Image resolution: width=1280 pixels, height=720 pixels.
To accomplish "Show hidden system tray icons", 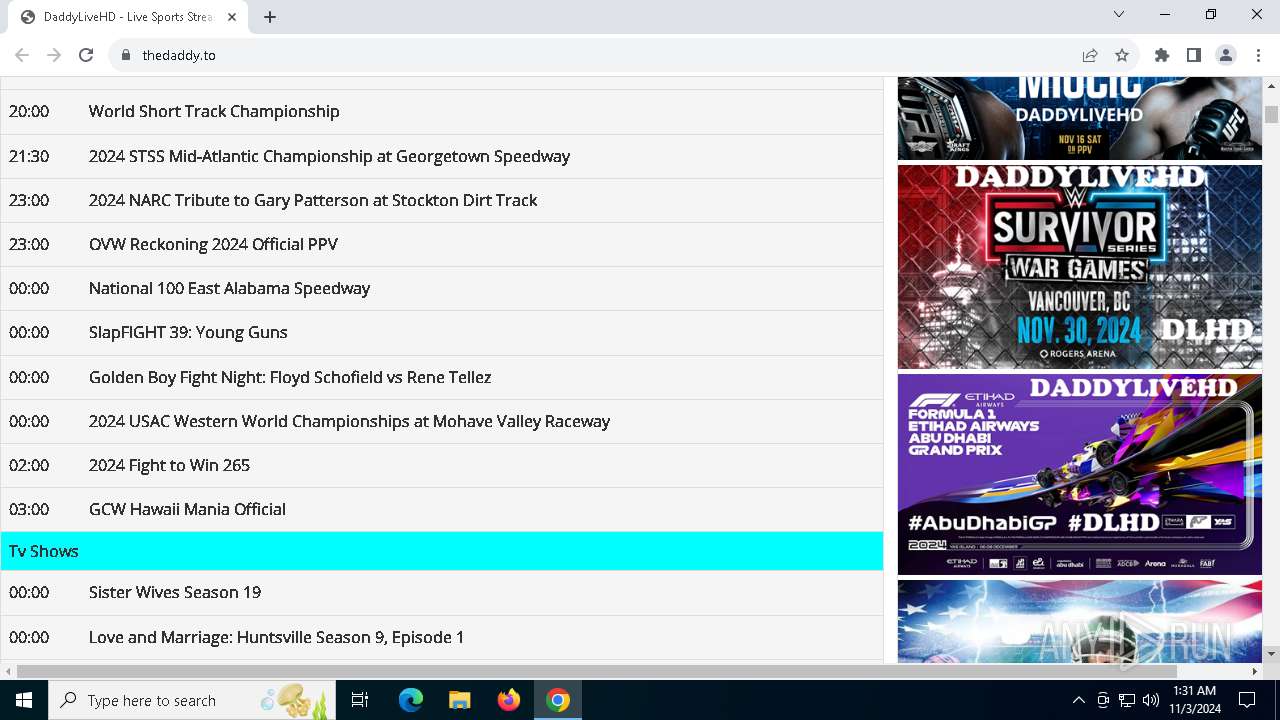I will 1078,700.
